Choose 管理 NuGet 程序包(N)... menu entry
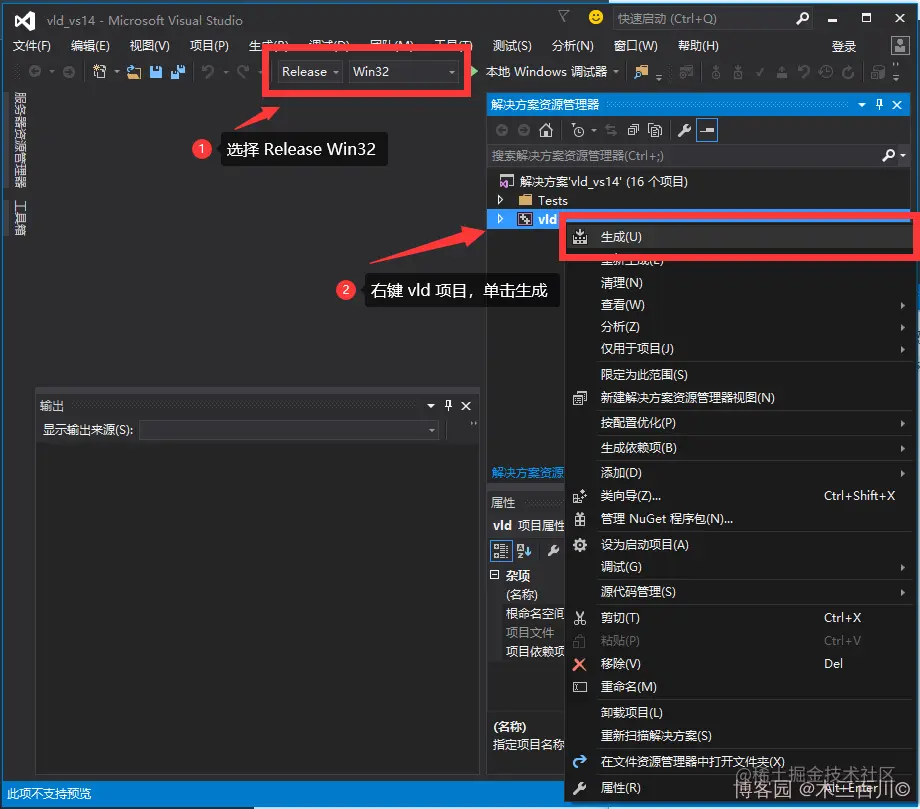Screen dimensions: 920x809 pos(739,519)
